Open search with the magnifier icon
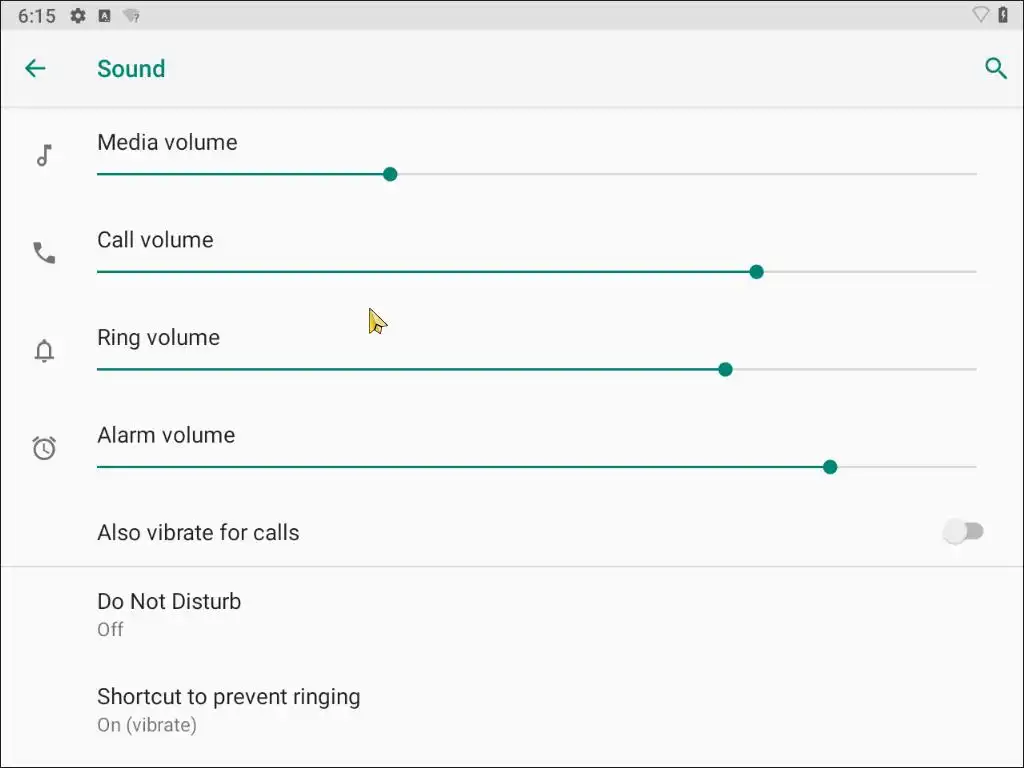Image resolution: width=1024 pixels, height=768 pixels. [x=995, y=68]
